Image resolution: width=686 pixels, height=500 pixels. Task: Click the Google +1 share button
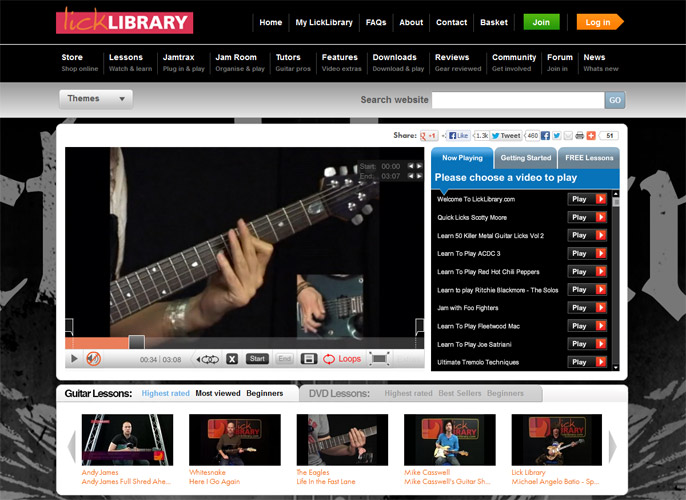coord(429,136)
